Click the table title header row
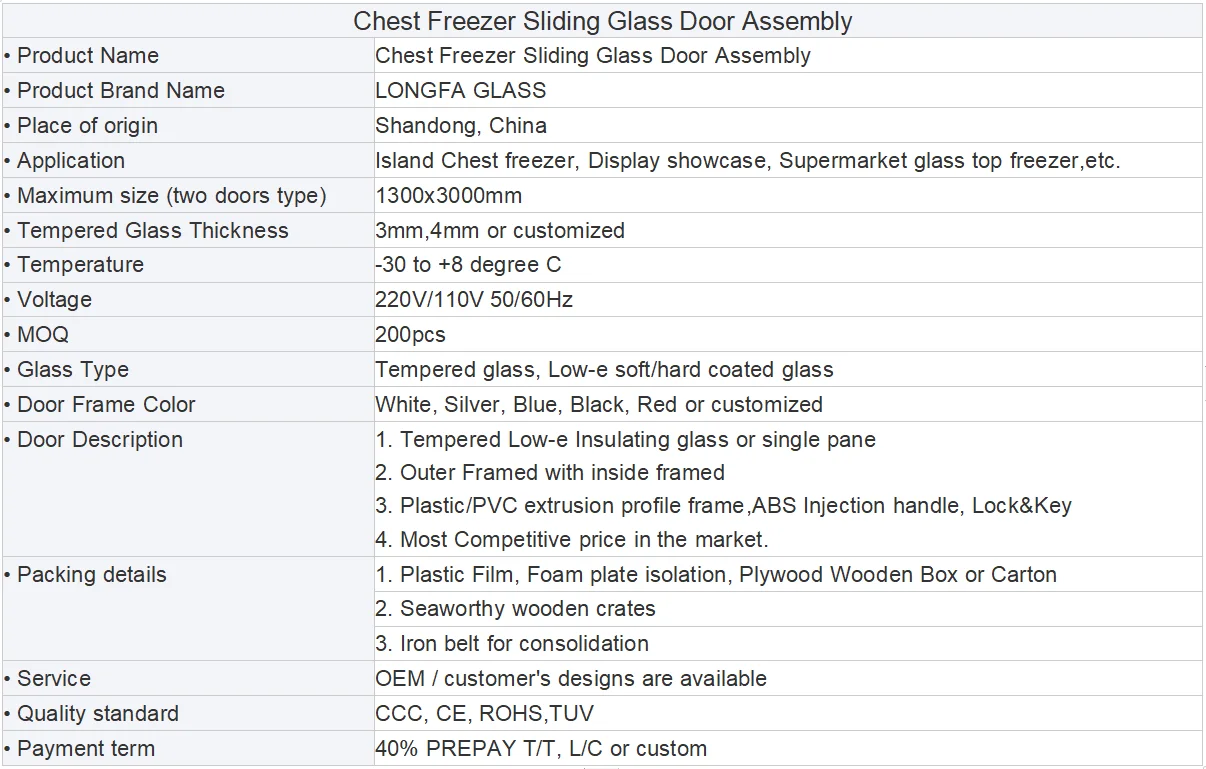 point(602,21)
